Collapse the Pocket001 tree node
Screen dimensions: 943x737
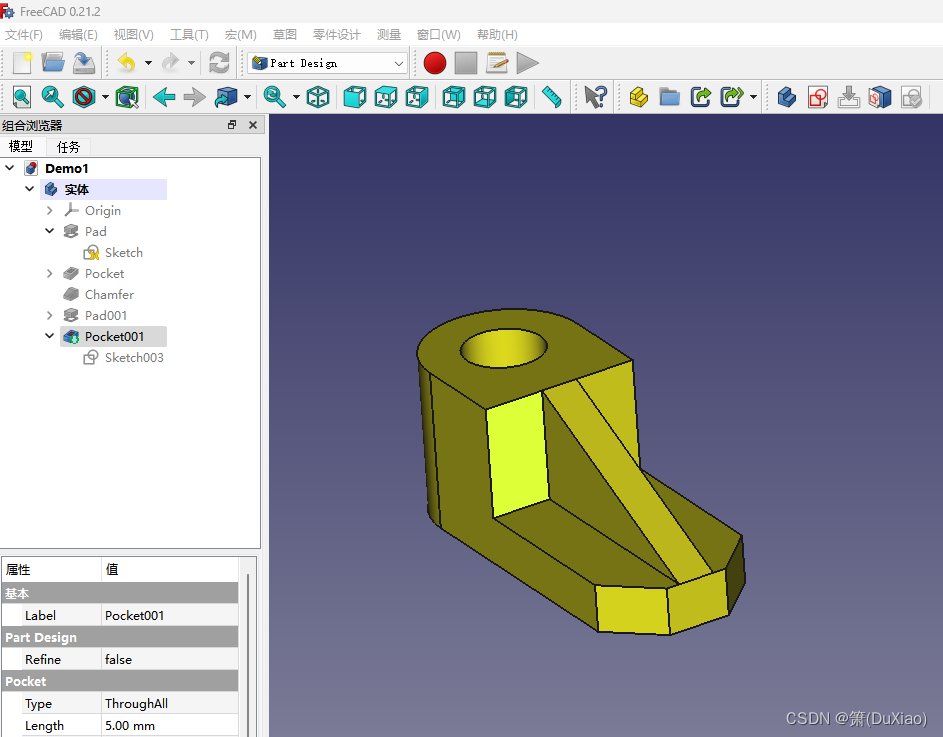coord(49,336)
